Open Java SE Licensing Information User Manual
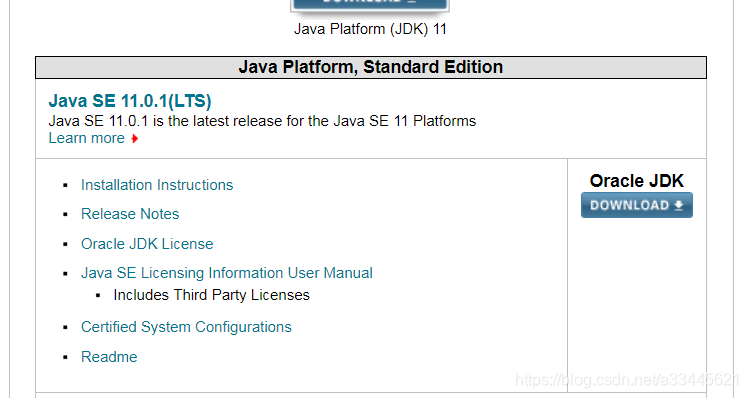 click(x=227, y=273)
